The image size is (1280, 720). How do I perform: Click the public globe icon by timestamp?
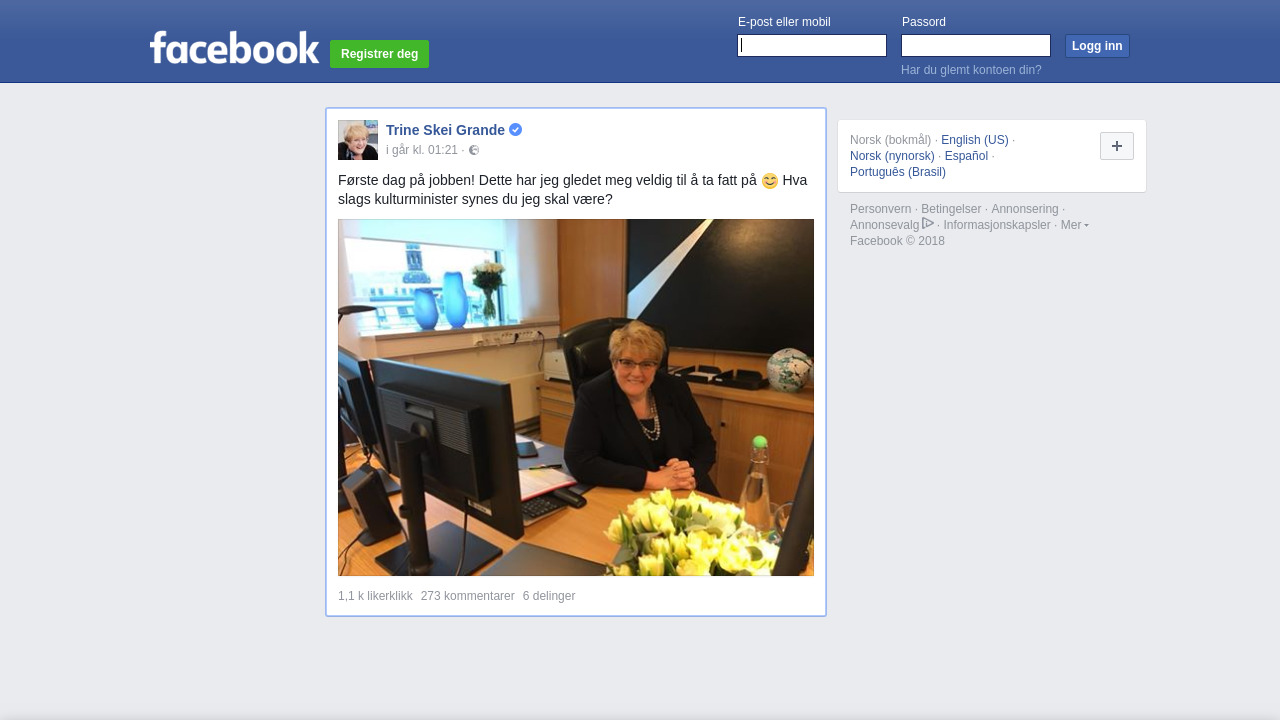(x=474, y=150)
